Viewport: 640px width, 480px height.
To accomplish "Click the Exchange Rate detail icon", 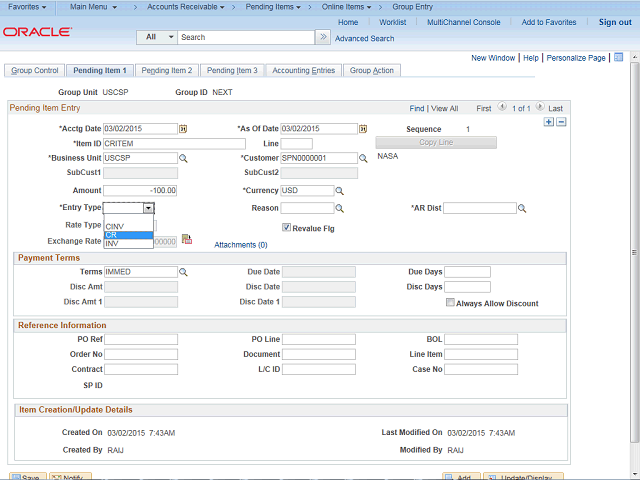I will [x=186, y=240].
